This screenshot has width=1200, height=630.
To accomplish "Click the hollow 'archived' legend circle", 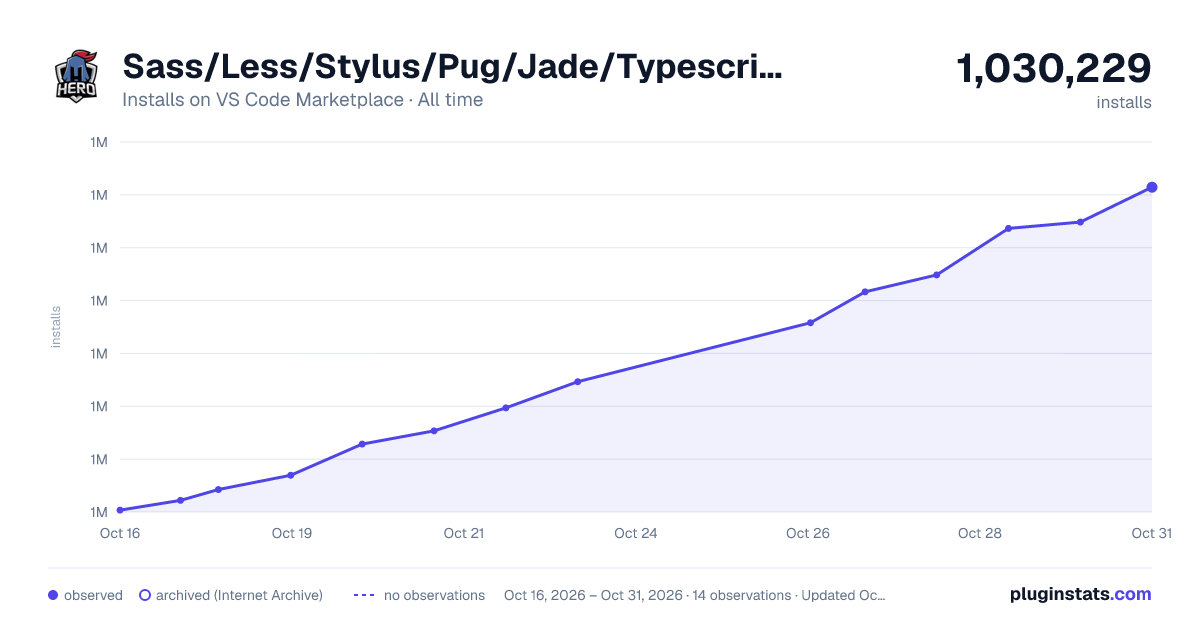I will point(145,595).
